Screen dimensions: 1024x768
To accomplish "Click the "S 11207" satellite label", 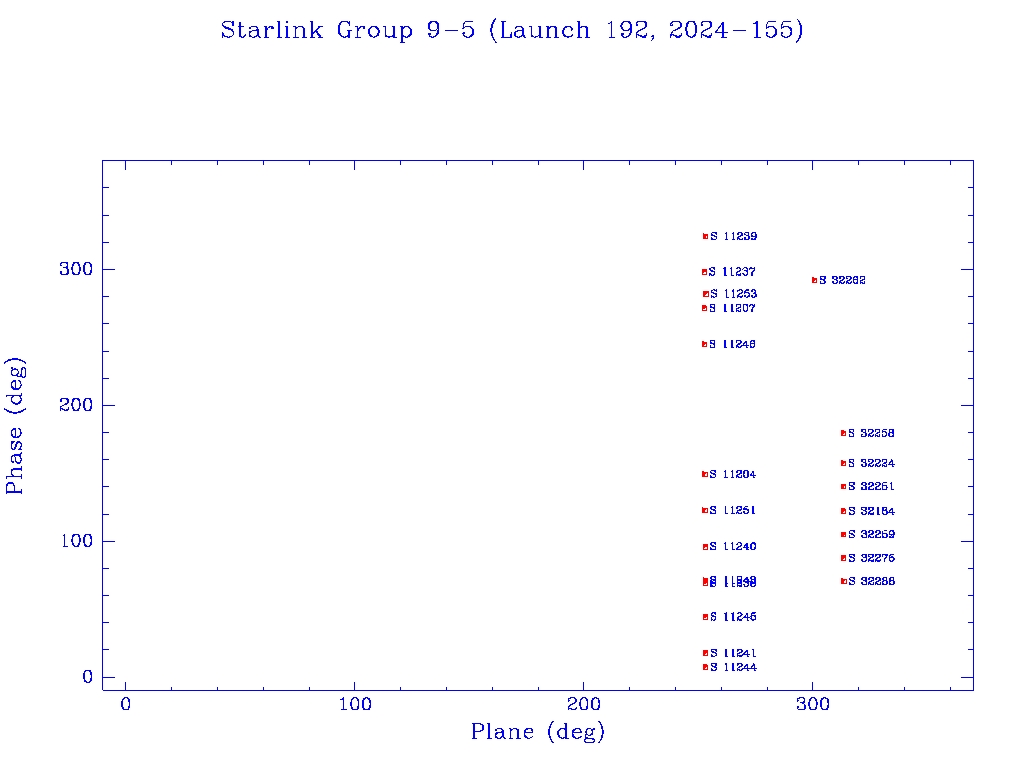I will (732, 308).
